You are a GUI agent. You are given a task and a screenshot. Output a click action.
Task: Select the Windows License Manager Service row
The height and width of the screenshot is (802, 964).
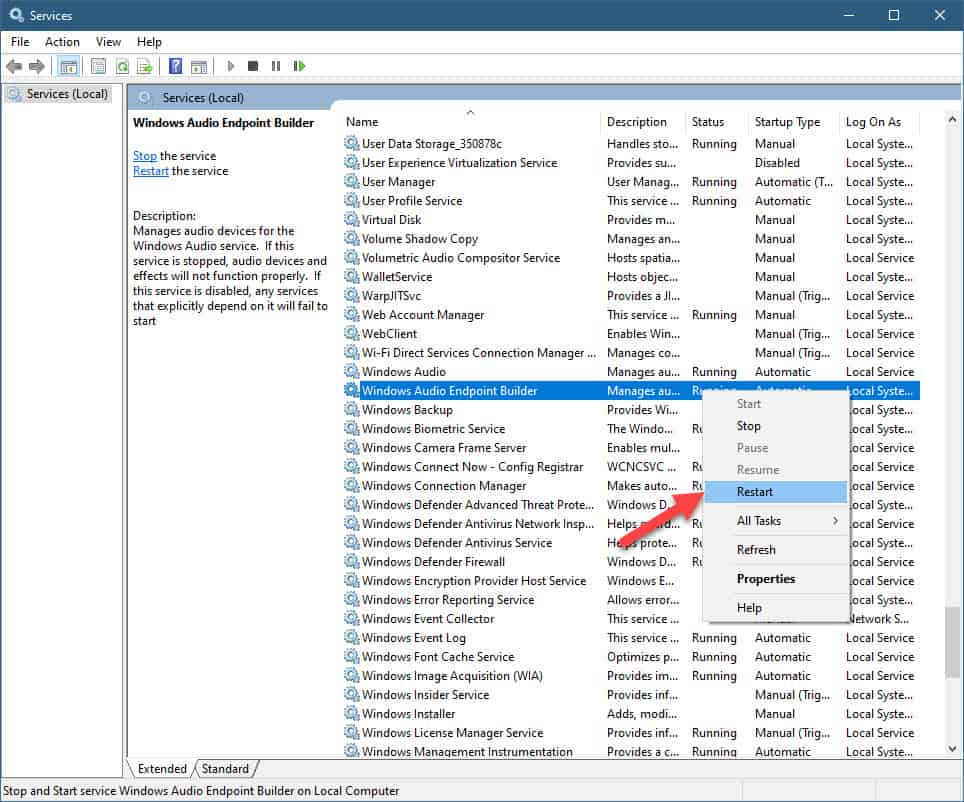tap(631, 733)
